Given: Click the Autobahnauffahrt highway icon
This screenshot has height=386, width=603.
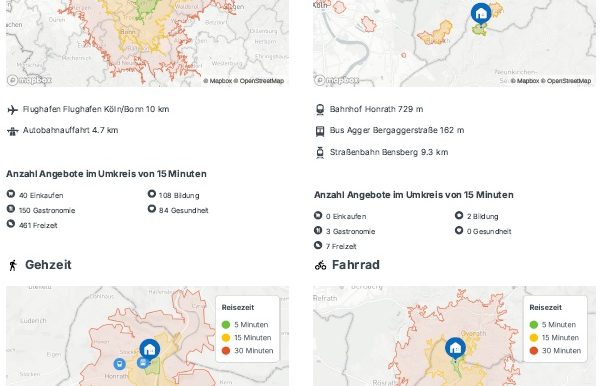Looking at the screenshot, I should (x=13, y=131).
